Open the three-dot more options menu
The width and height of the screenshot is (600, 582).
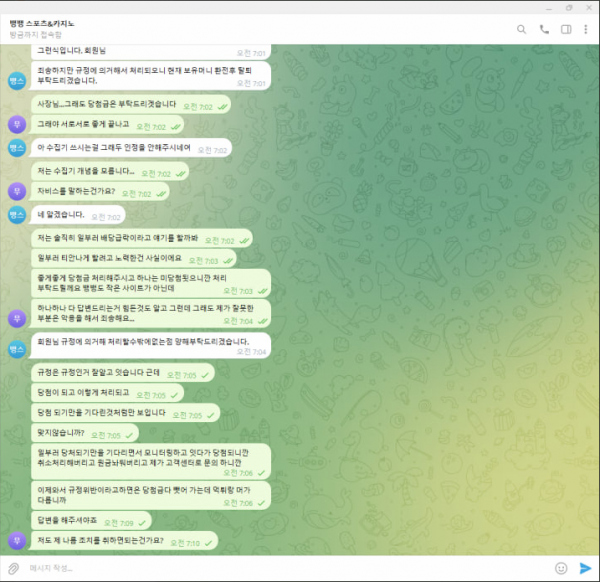[x=585, y=29]
